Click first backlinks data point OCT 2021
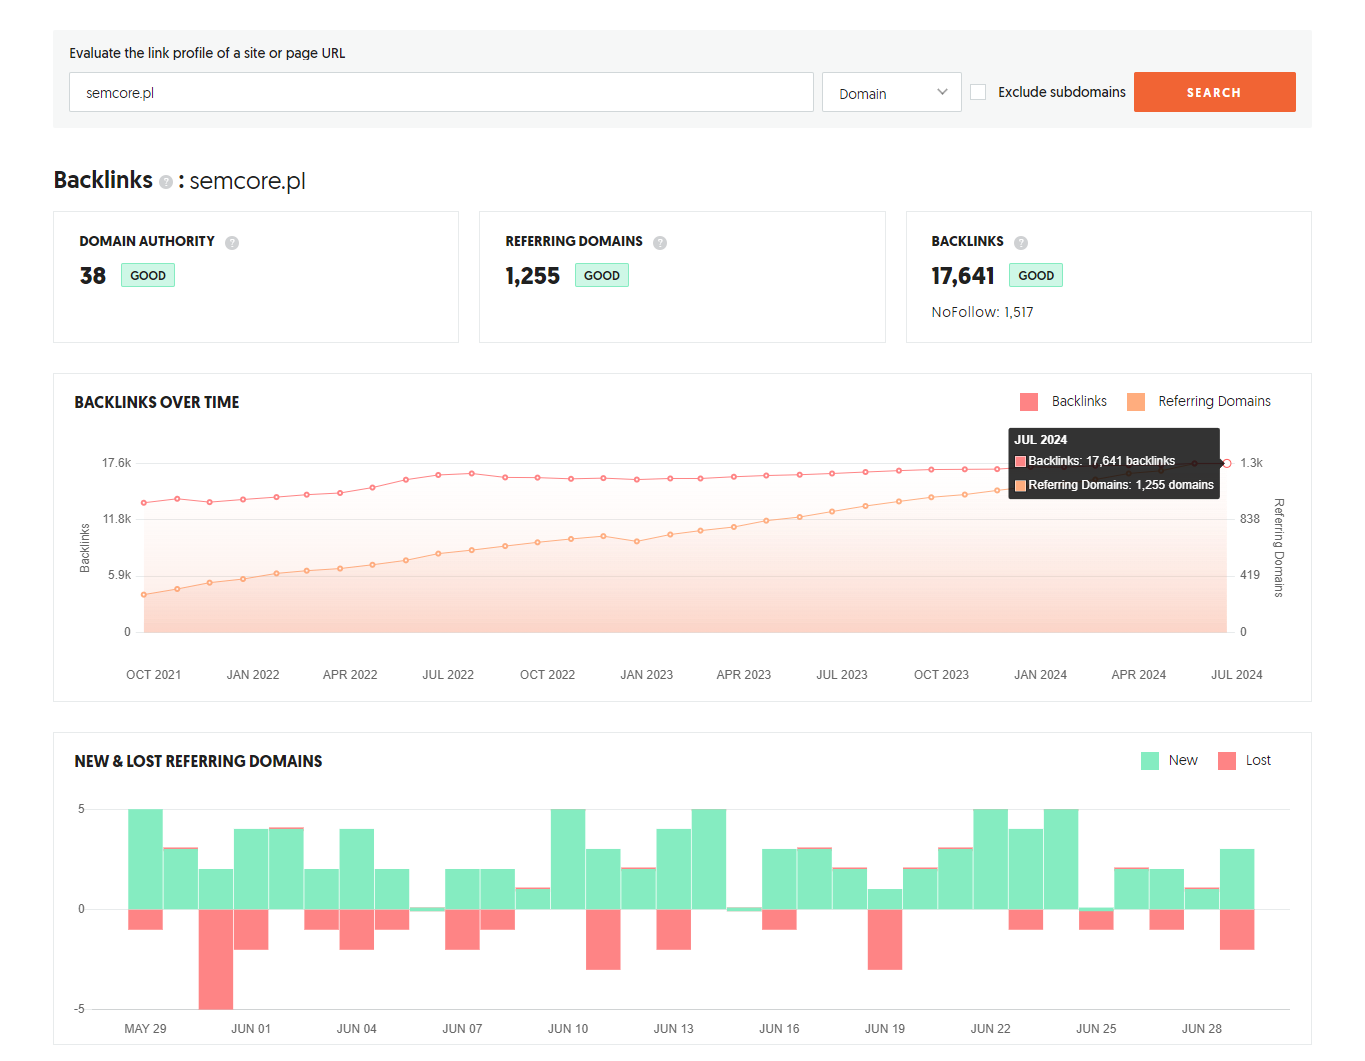Screen dimensions: 1365x1061 (144, 503)
